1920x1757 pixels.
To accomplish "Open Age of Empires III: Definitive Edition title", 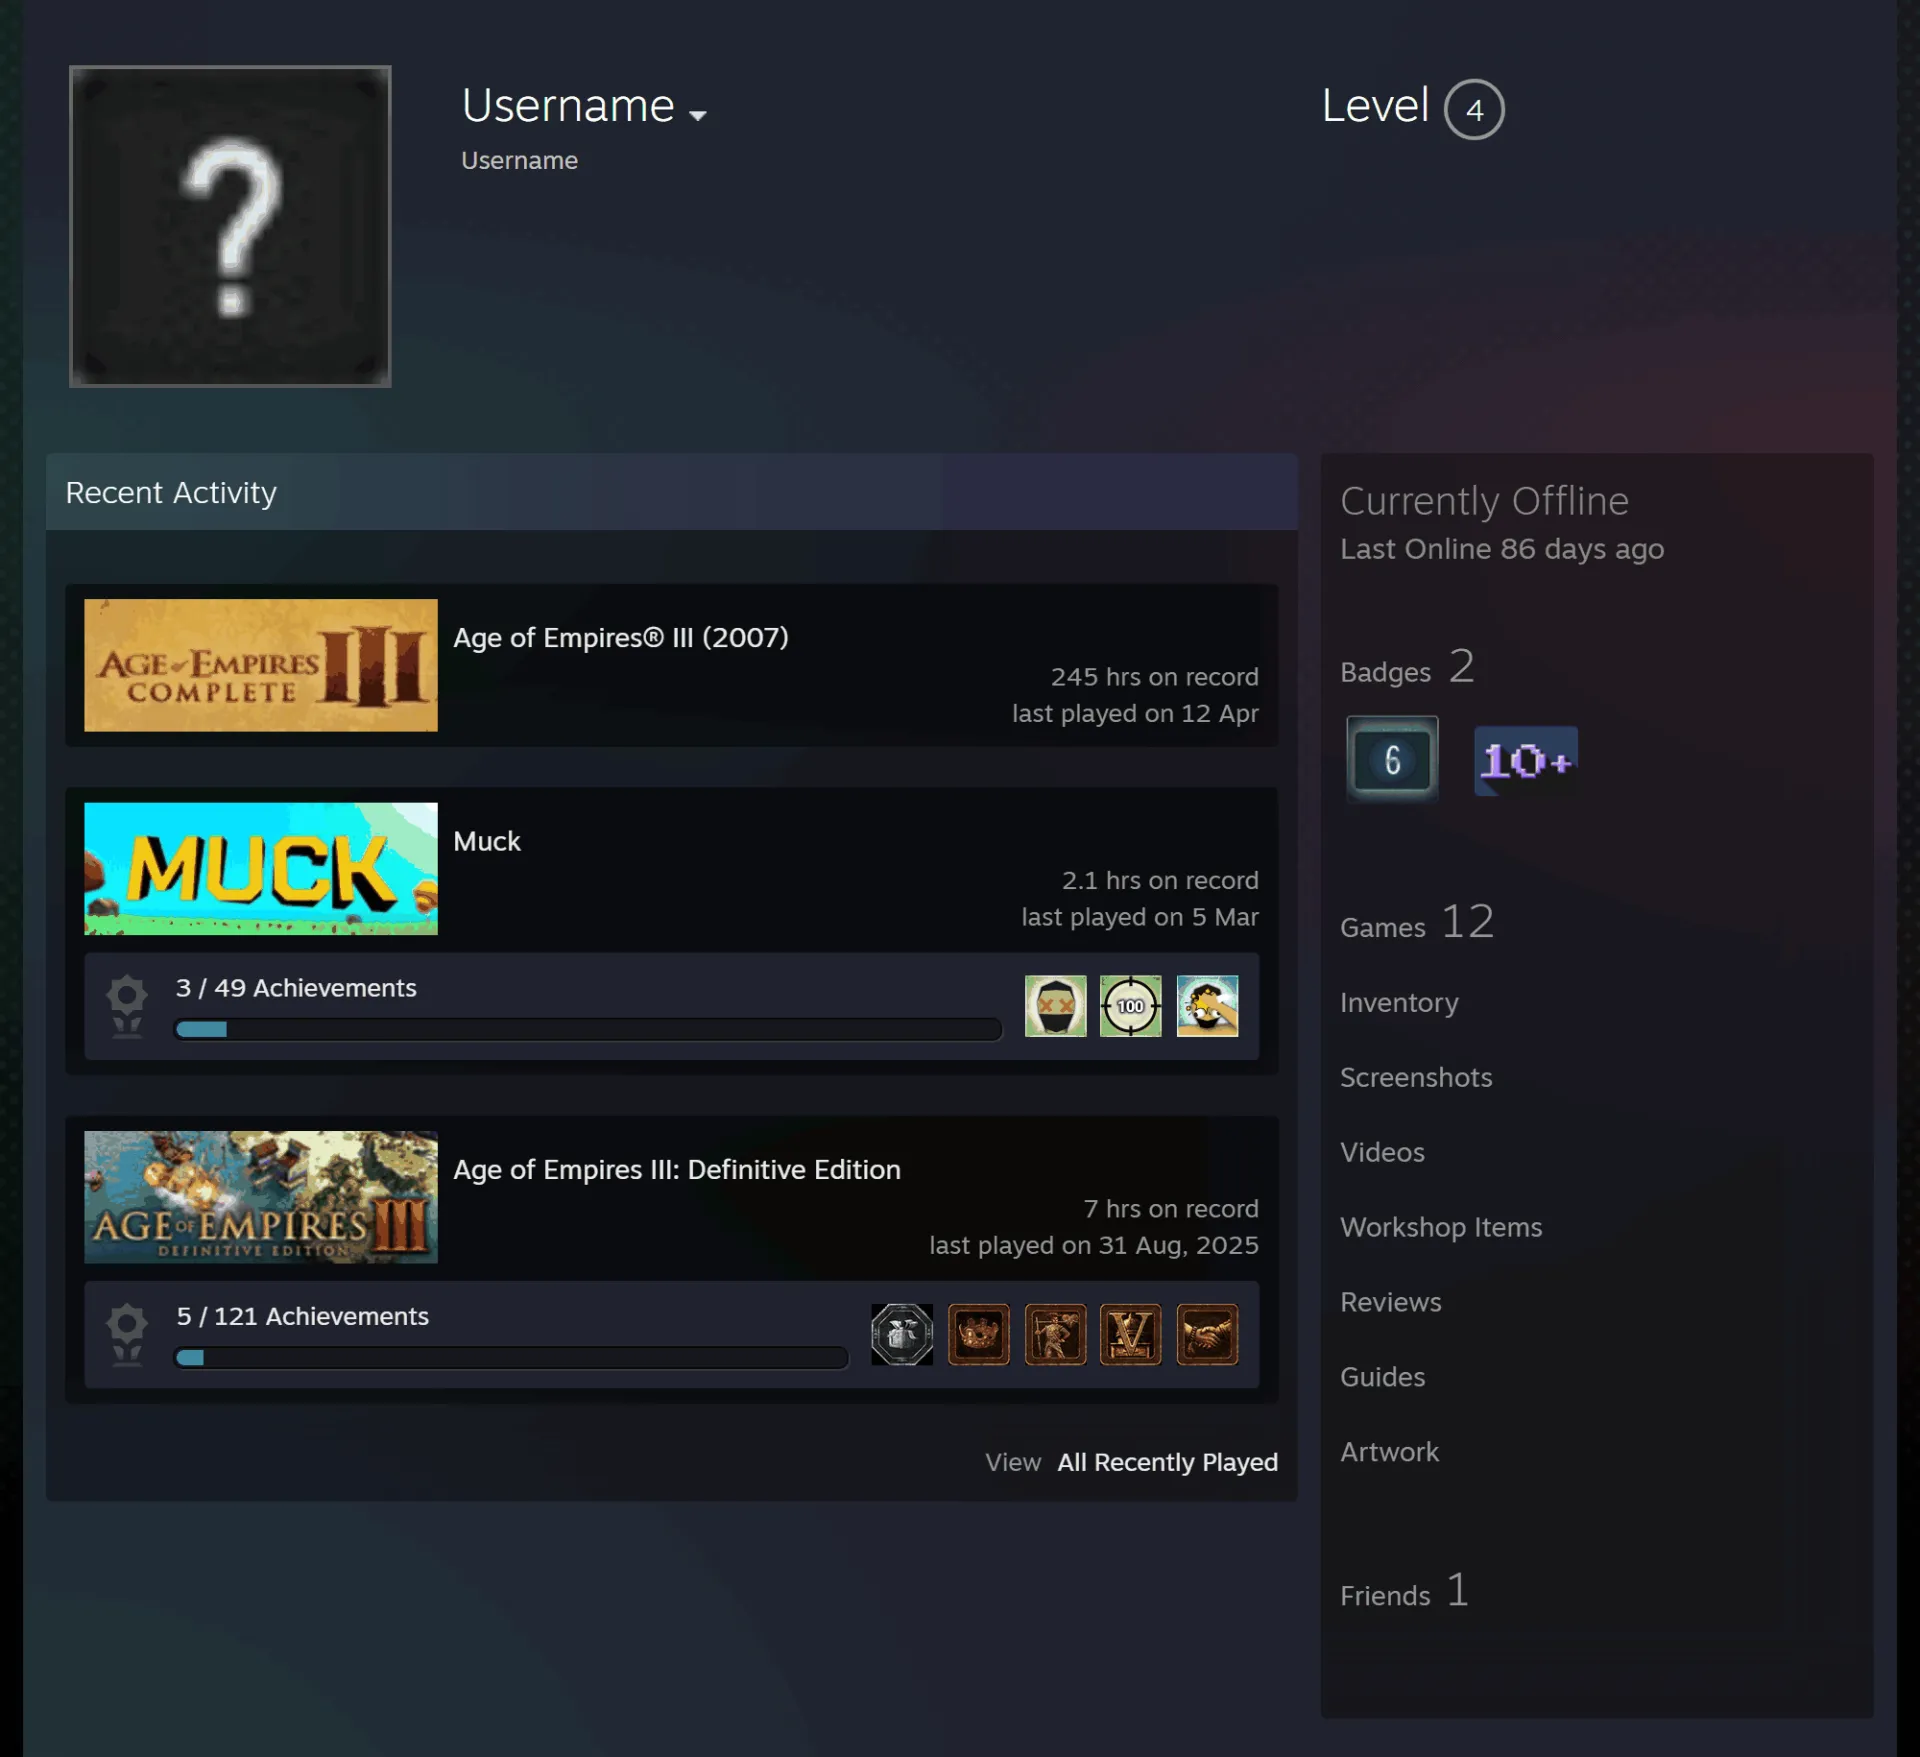I will [x=677, y=1169].
